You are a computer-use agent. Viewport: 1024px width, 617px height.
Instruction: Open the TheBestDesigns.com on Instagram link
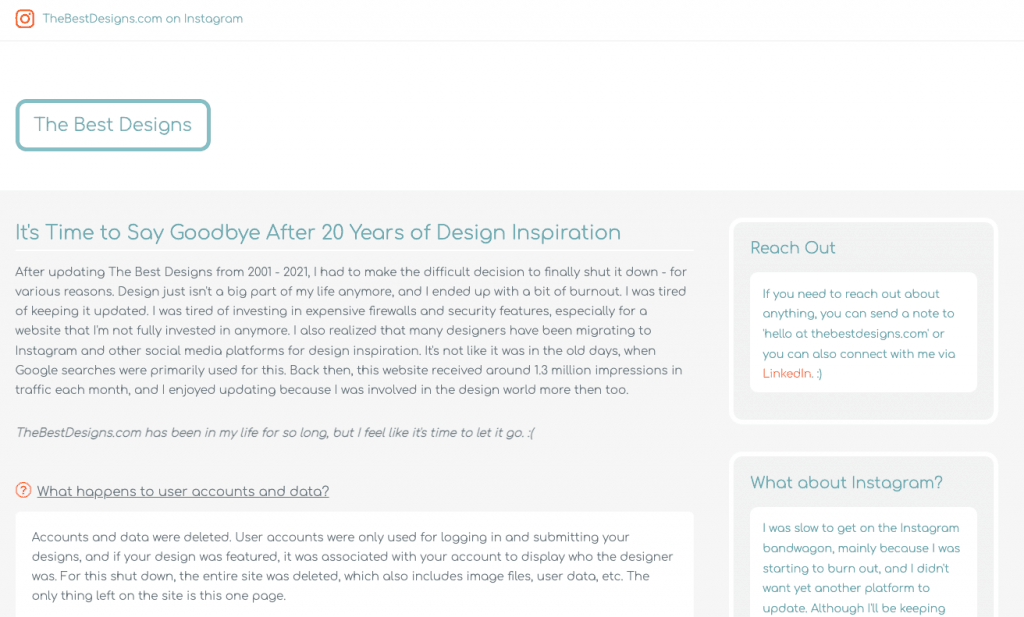pyautogui.click(x=142, y=19)
